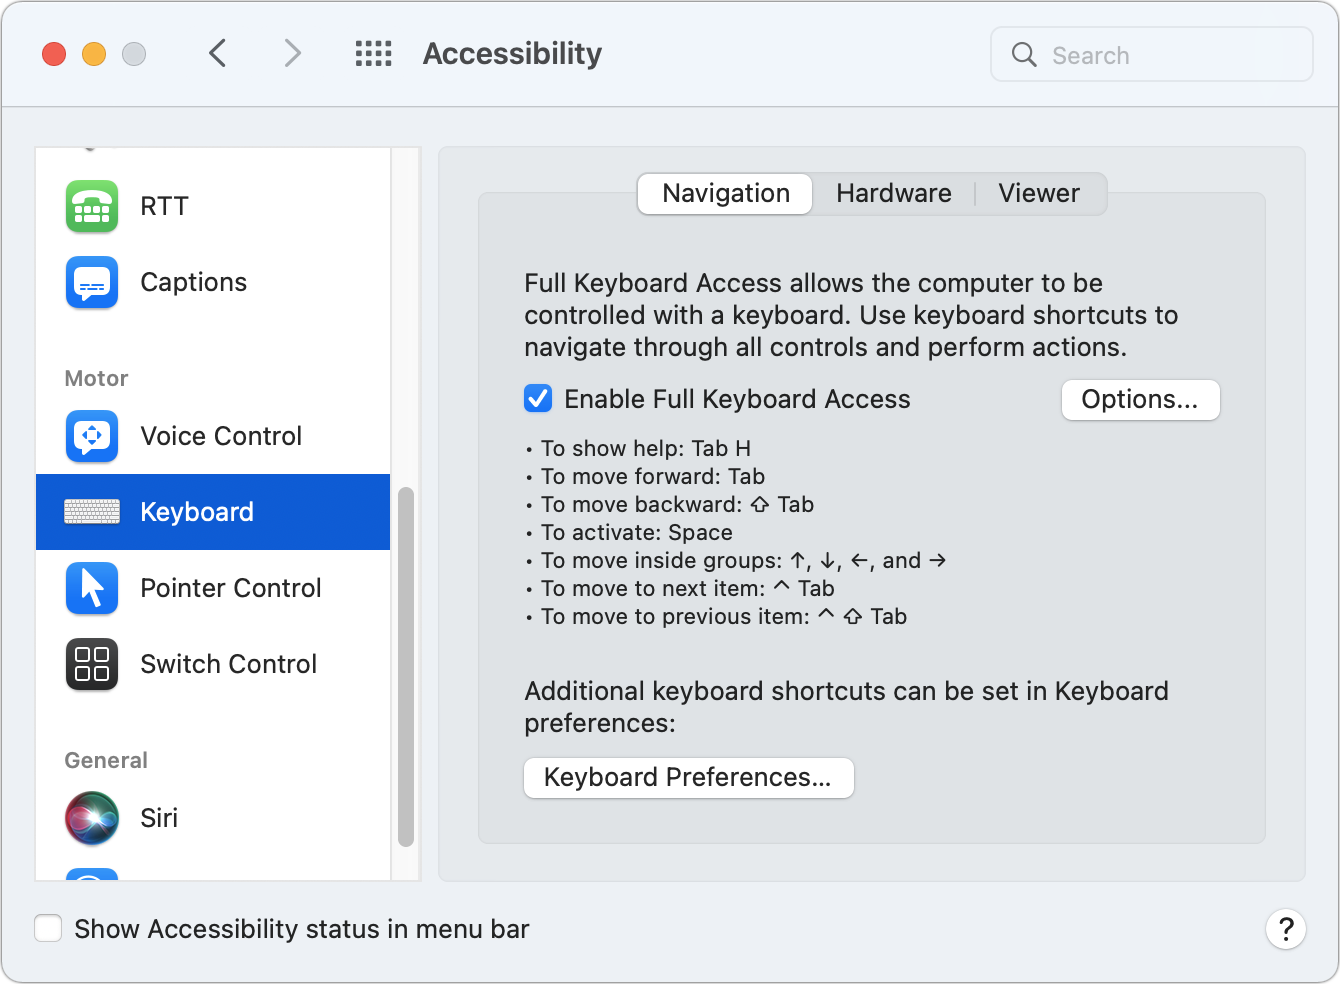Open Pointer Control settings
This screenshot has width=1340, height=984.
91,588
